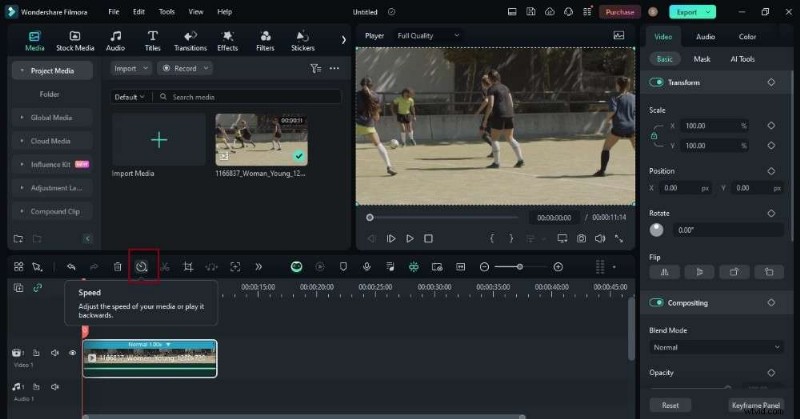
Task: Click the Rotate dial knob
Action: click(x=657, y=230)
